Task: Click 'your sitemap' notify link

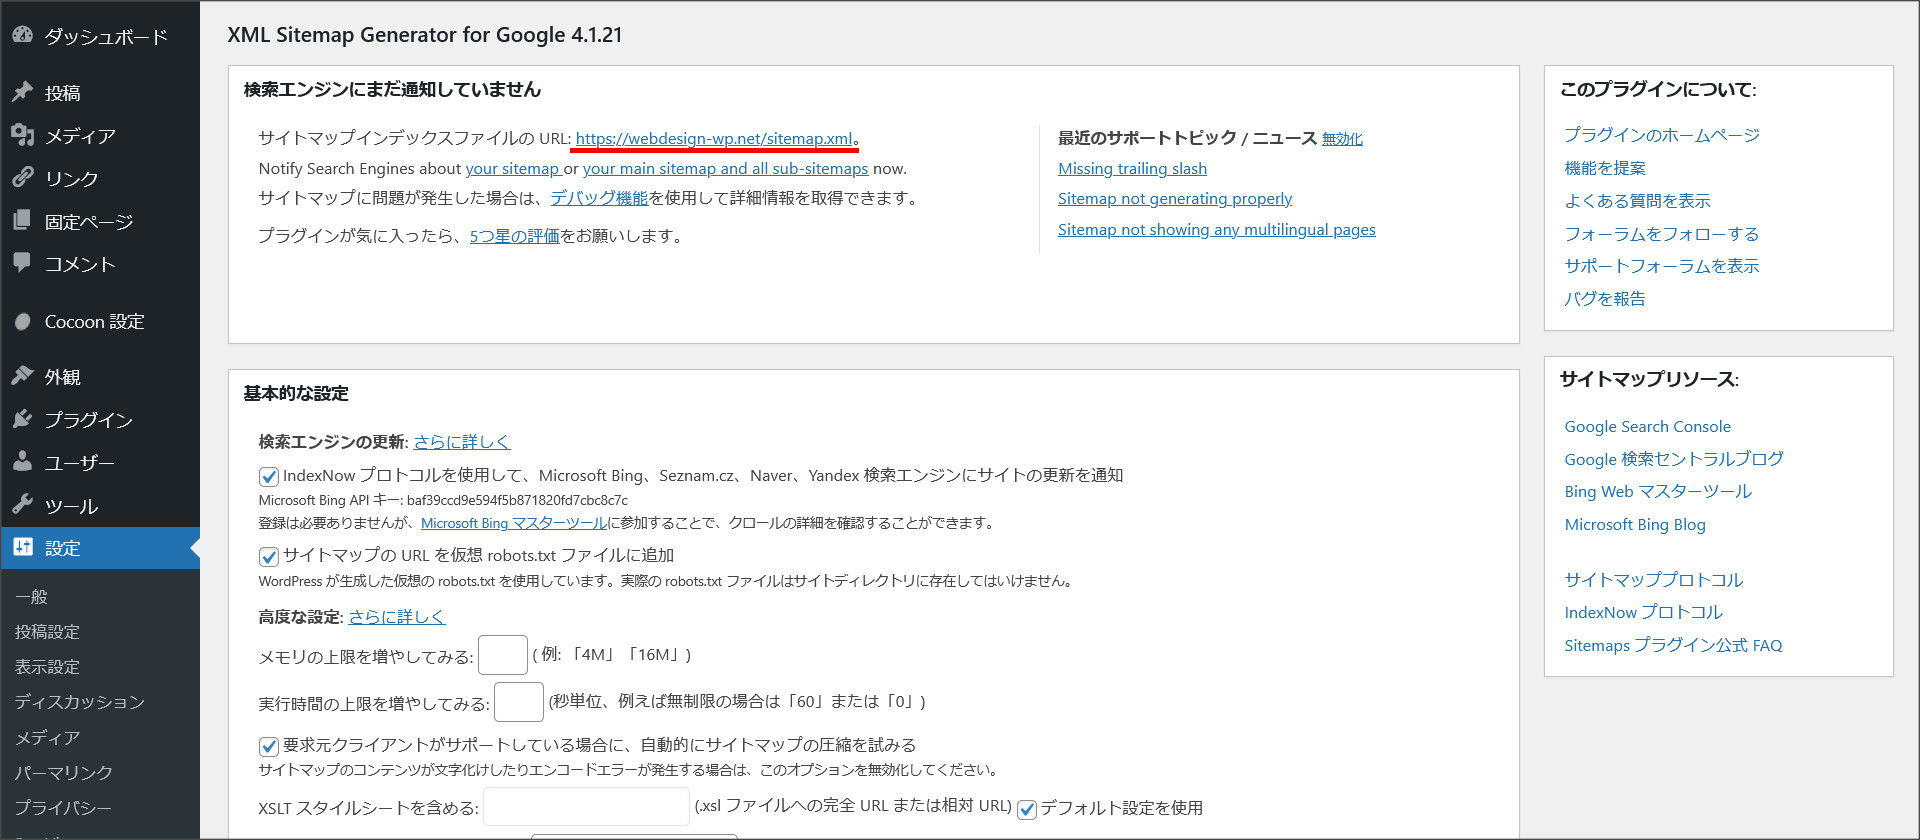Action: click(x=512, y=169)
